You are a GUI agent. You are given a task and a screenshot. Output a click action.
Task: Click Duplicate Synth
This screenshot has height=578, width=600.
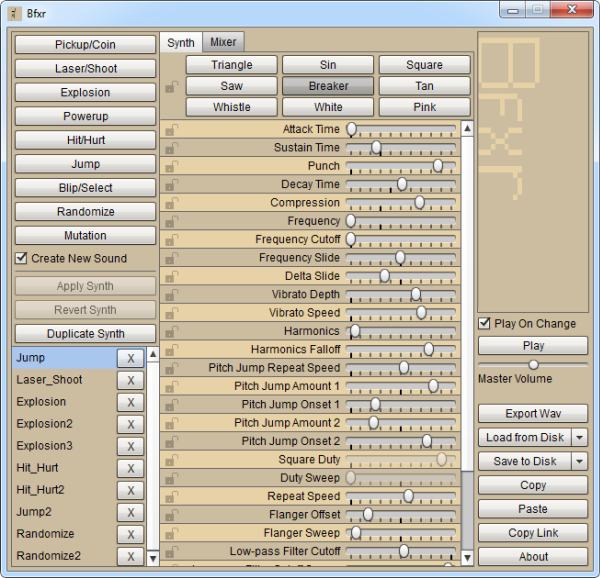tap(85, 334)
